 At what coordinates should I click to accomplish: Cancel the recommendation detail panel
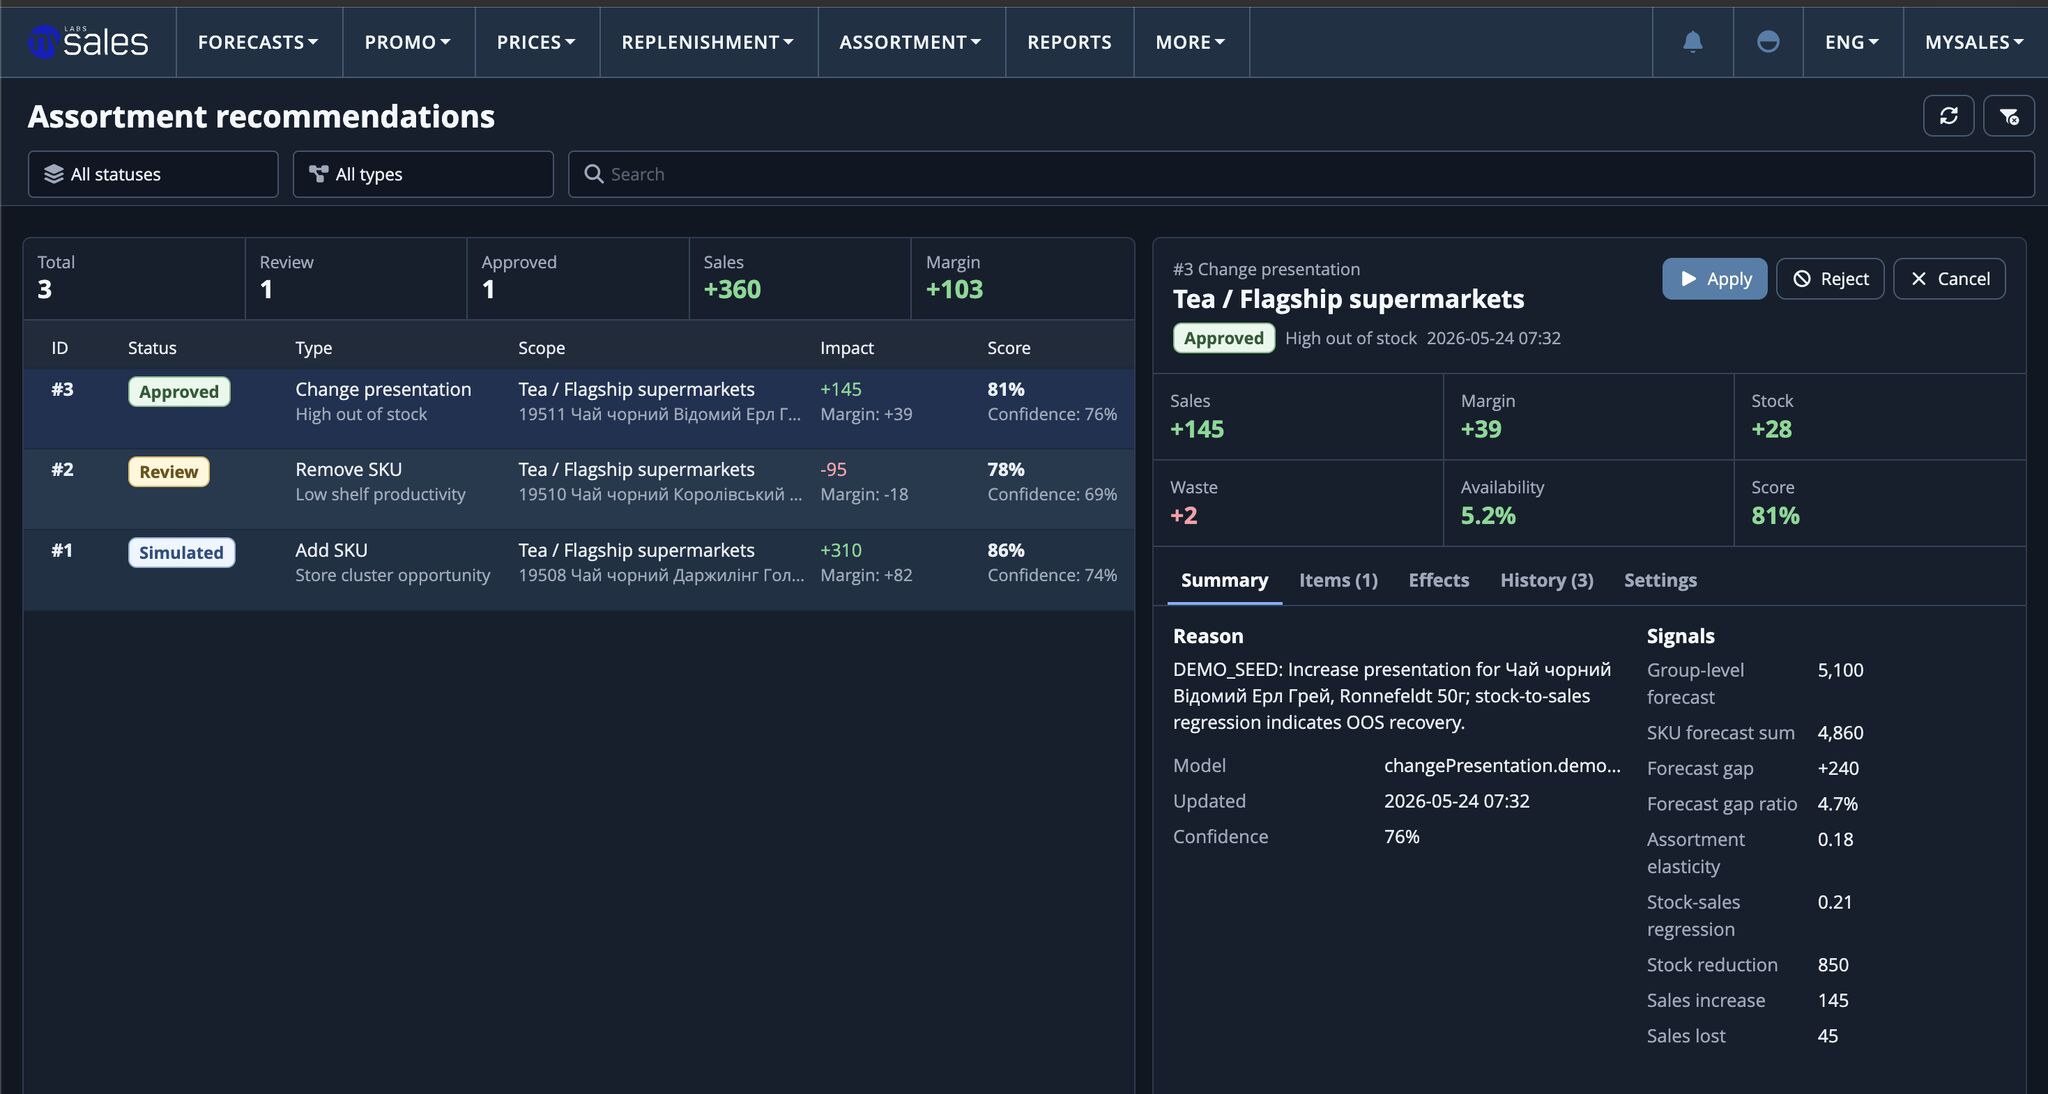1949,279
